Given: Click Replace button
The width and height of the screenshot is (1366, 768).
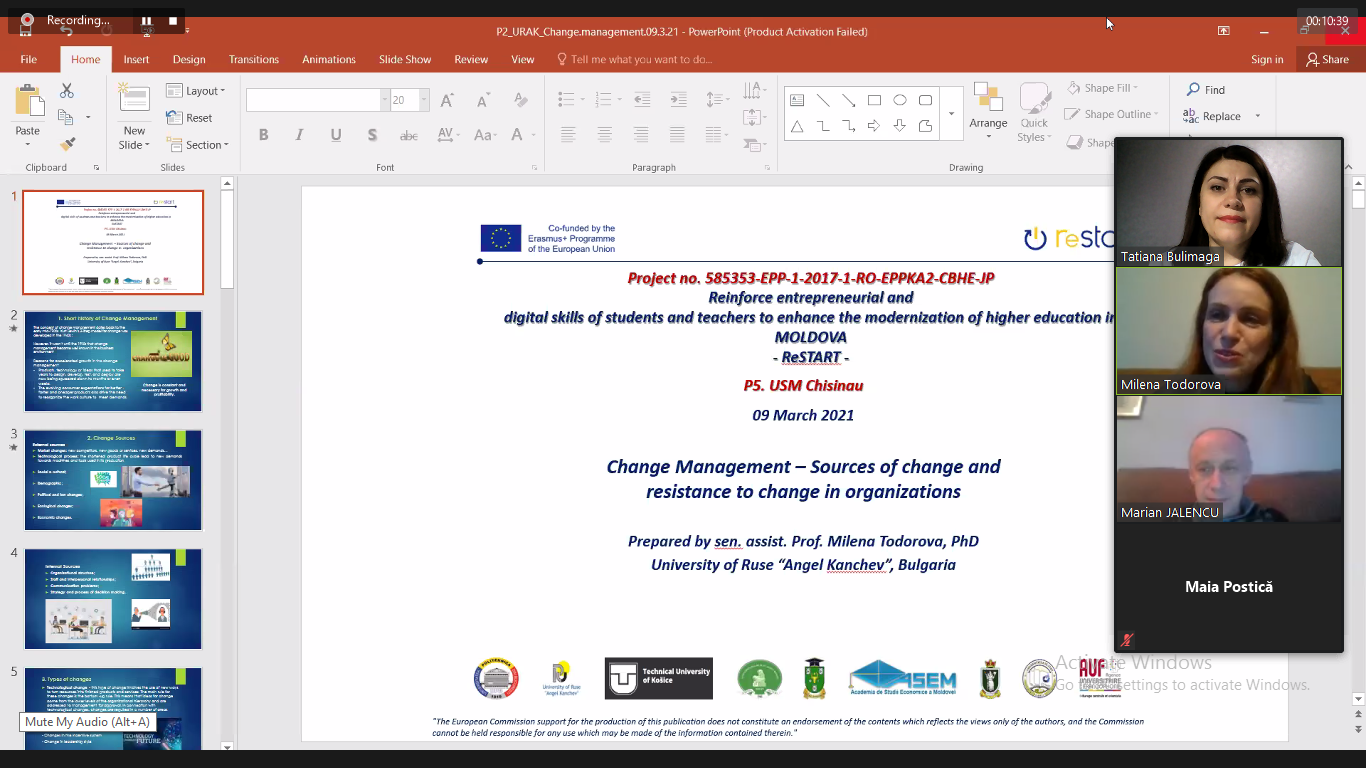Looking at the screenshot, I should 1213,116.
